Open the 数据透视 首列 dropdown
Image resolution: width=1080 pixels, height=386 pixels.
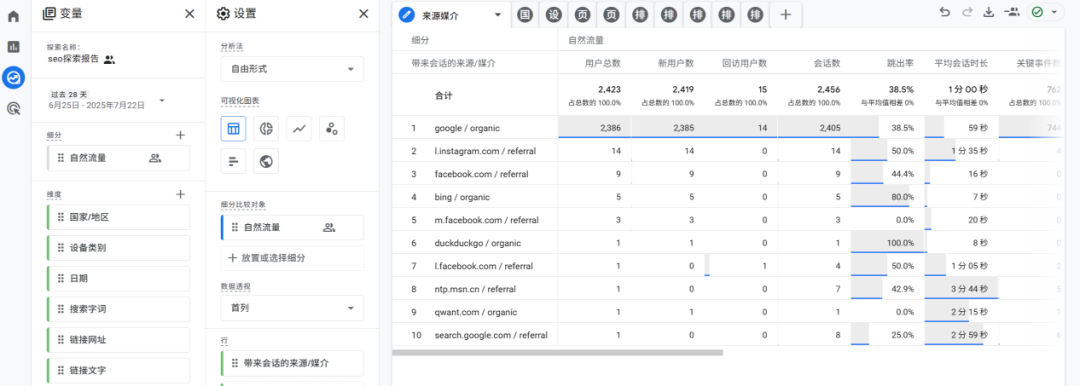(x=292, y=308)
